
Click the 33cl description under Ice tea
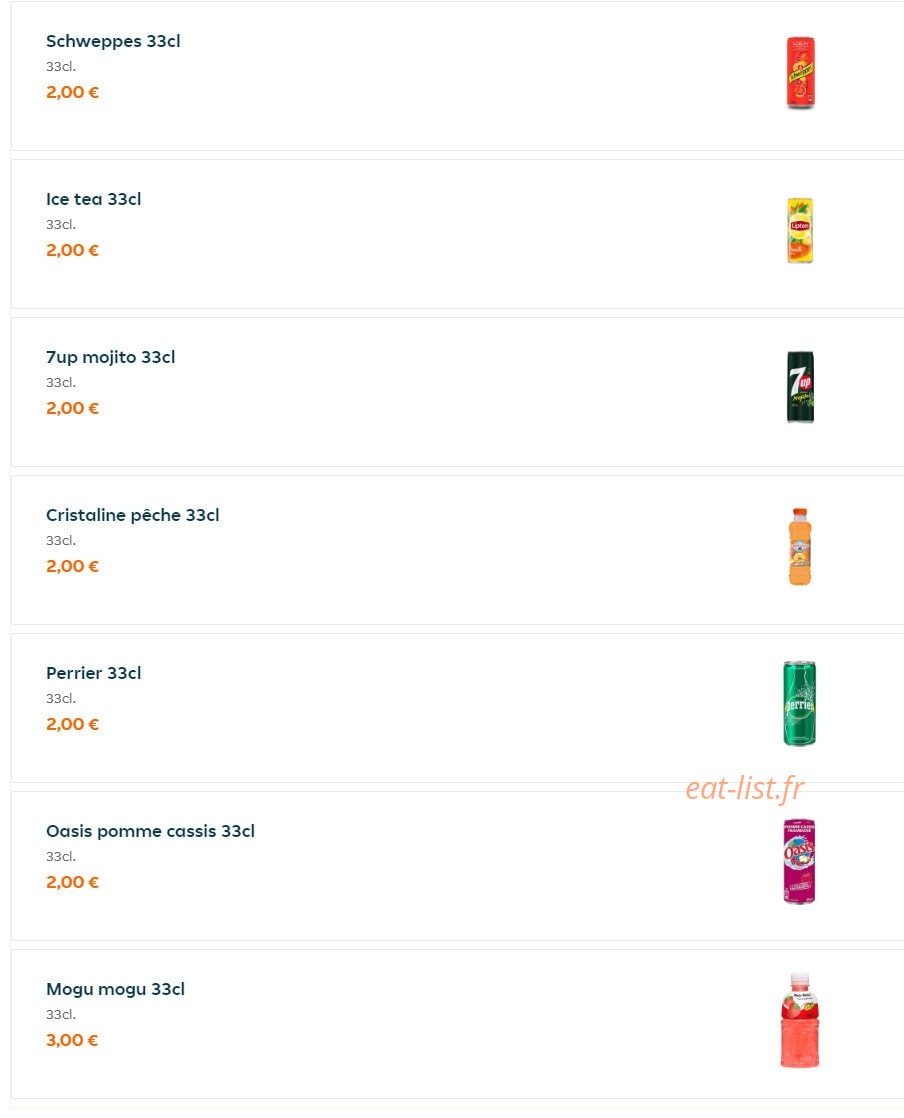(x=61, y=225)
